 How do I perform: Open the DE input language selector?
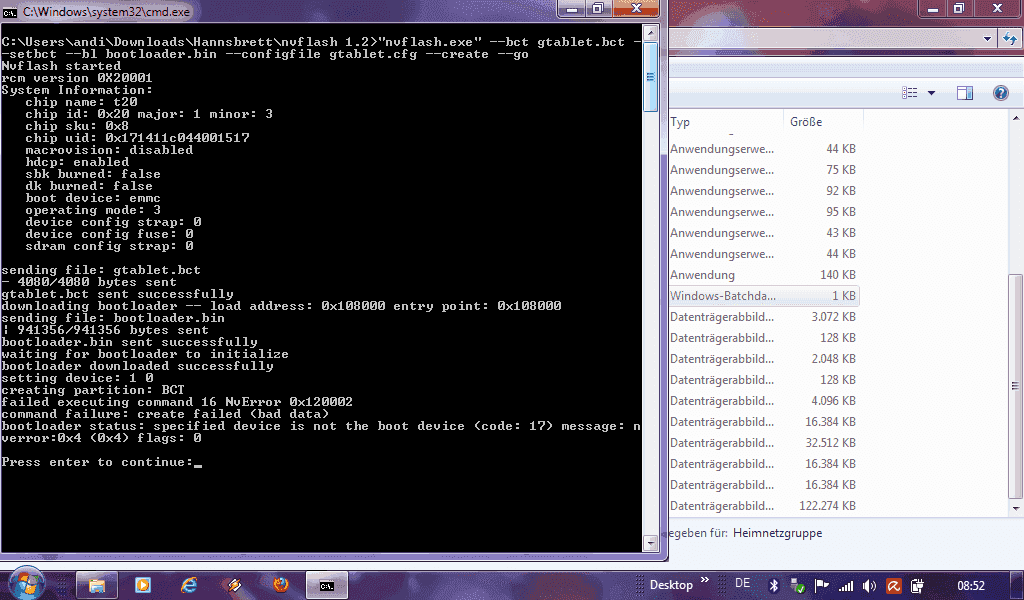tap(743, 584)
